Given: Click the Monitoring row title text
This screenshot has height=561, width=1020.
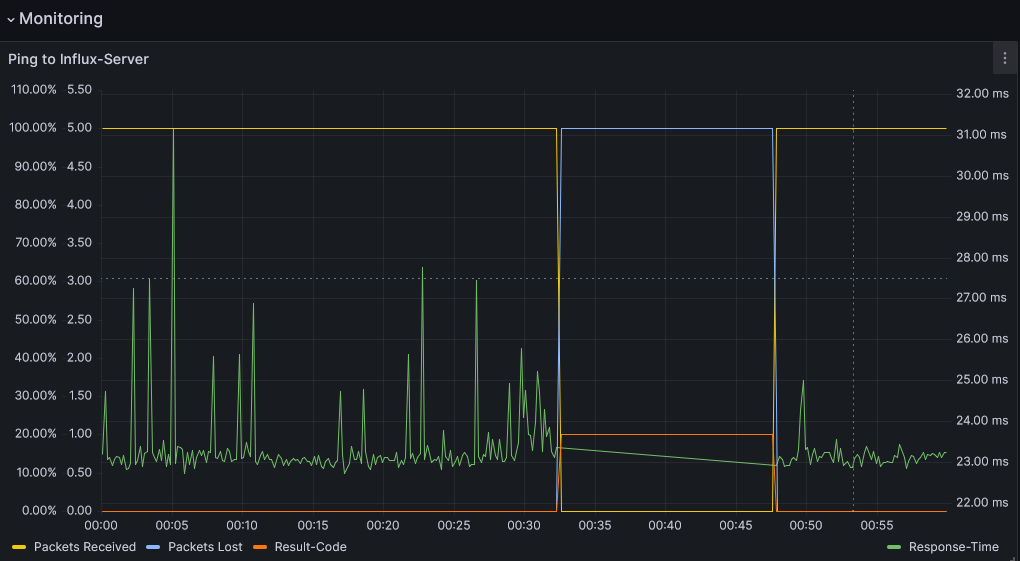Looking at the screenshot, I should coord(60,18).
